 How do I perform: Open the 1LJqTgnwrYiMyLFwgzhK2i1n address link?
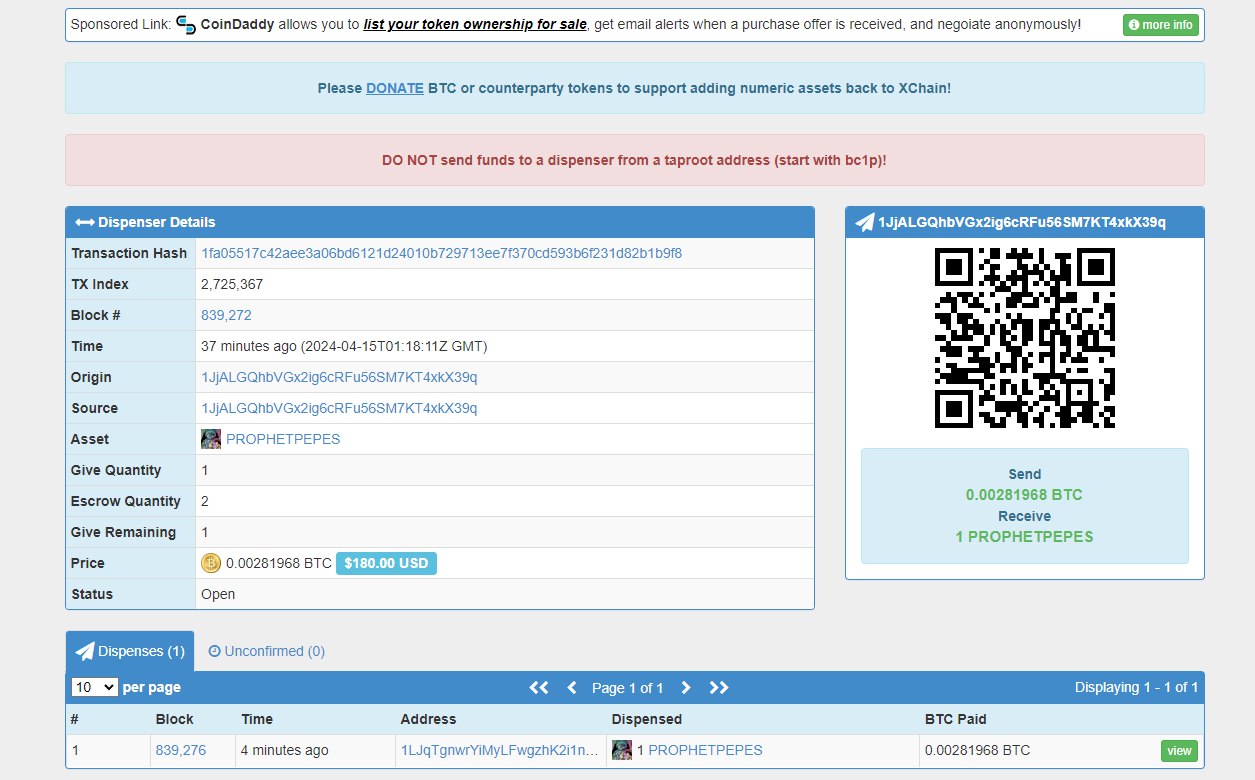point(500,750)
